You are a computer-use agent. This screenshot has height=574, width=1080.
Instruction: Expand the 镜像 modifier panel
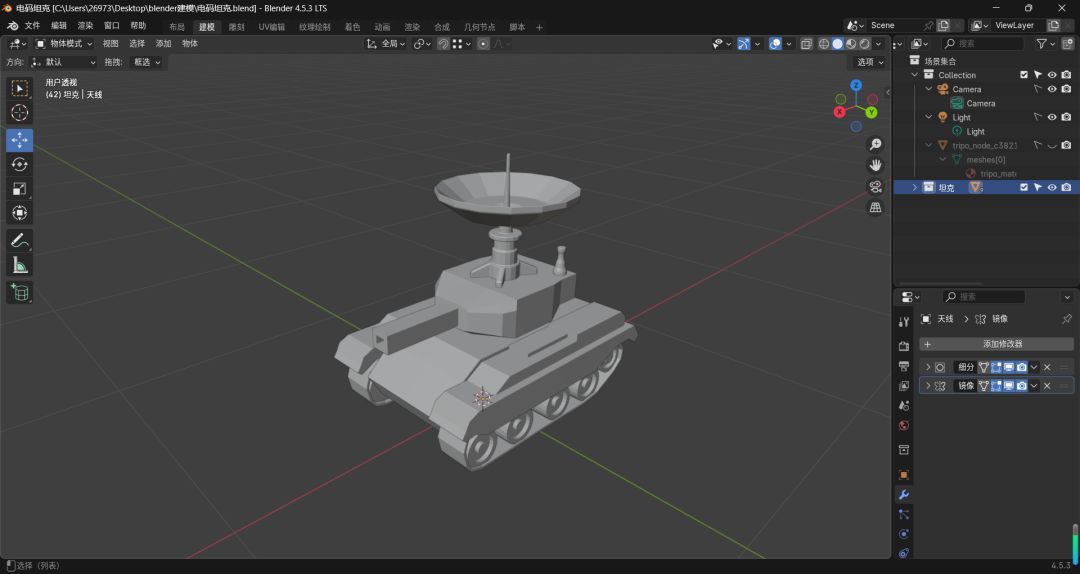coord(928,386)
